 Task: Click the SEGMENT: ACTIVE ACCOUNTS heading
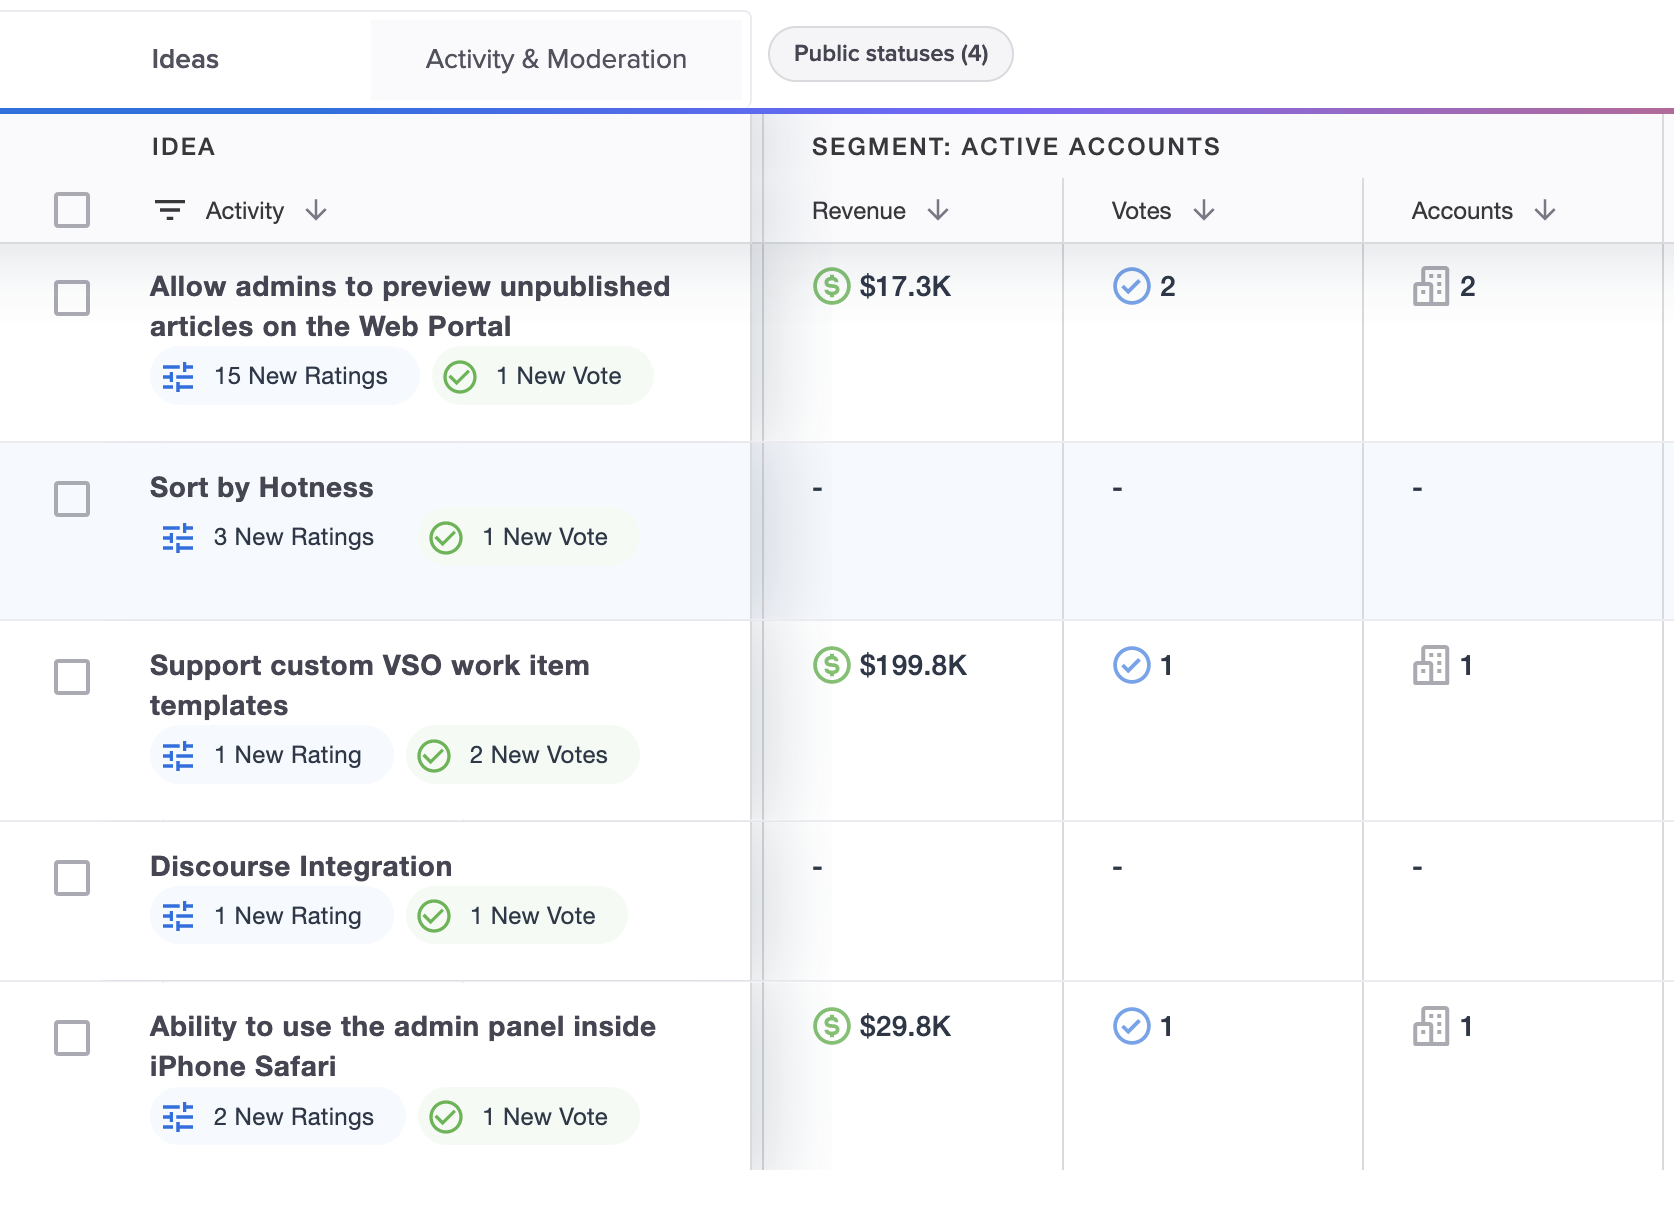pyautogui.click(x=1016, y=147)
